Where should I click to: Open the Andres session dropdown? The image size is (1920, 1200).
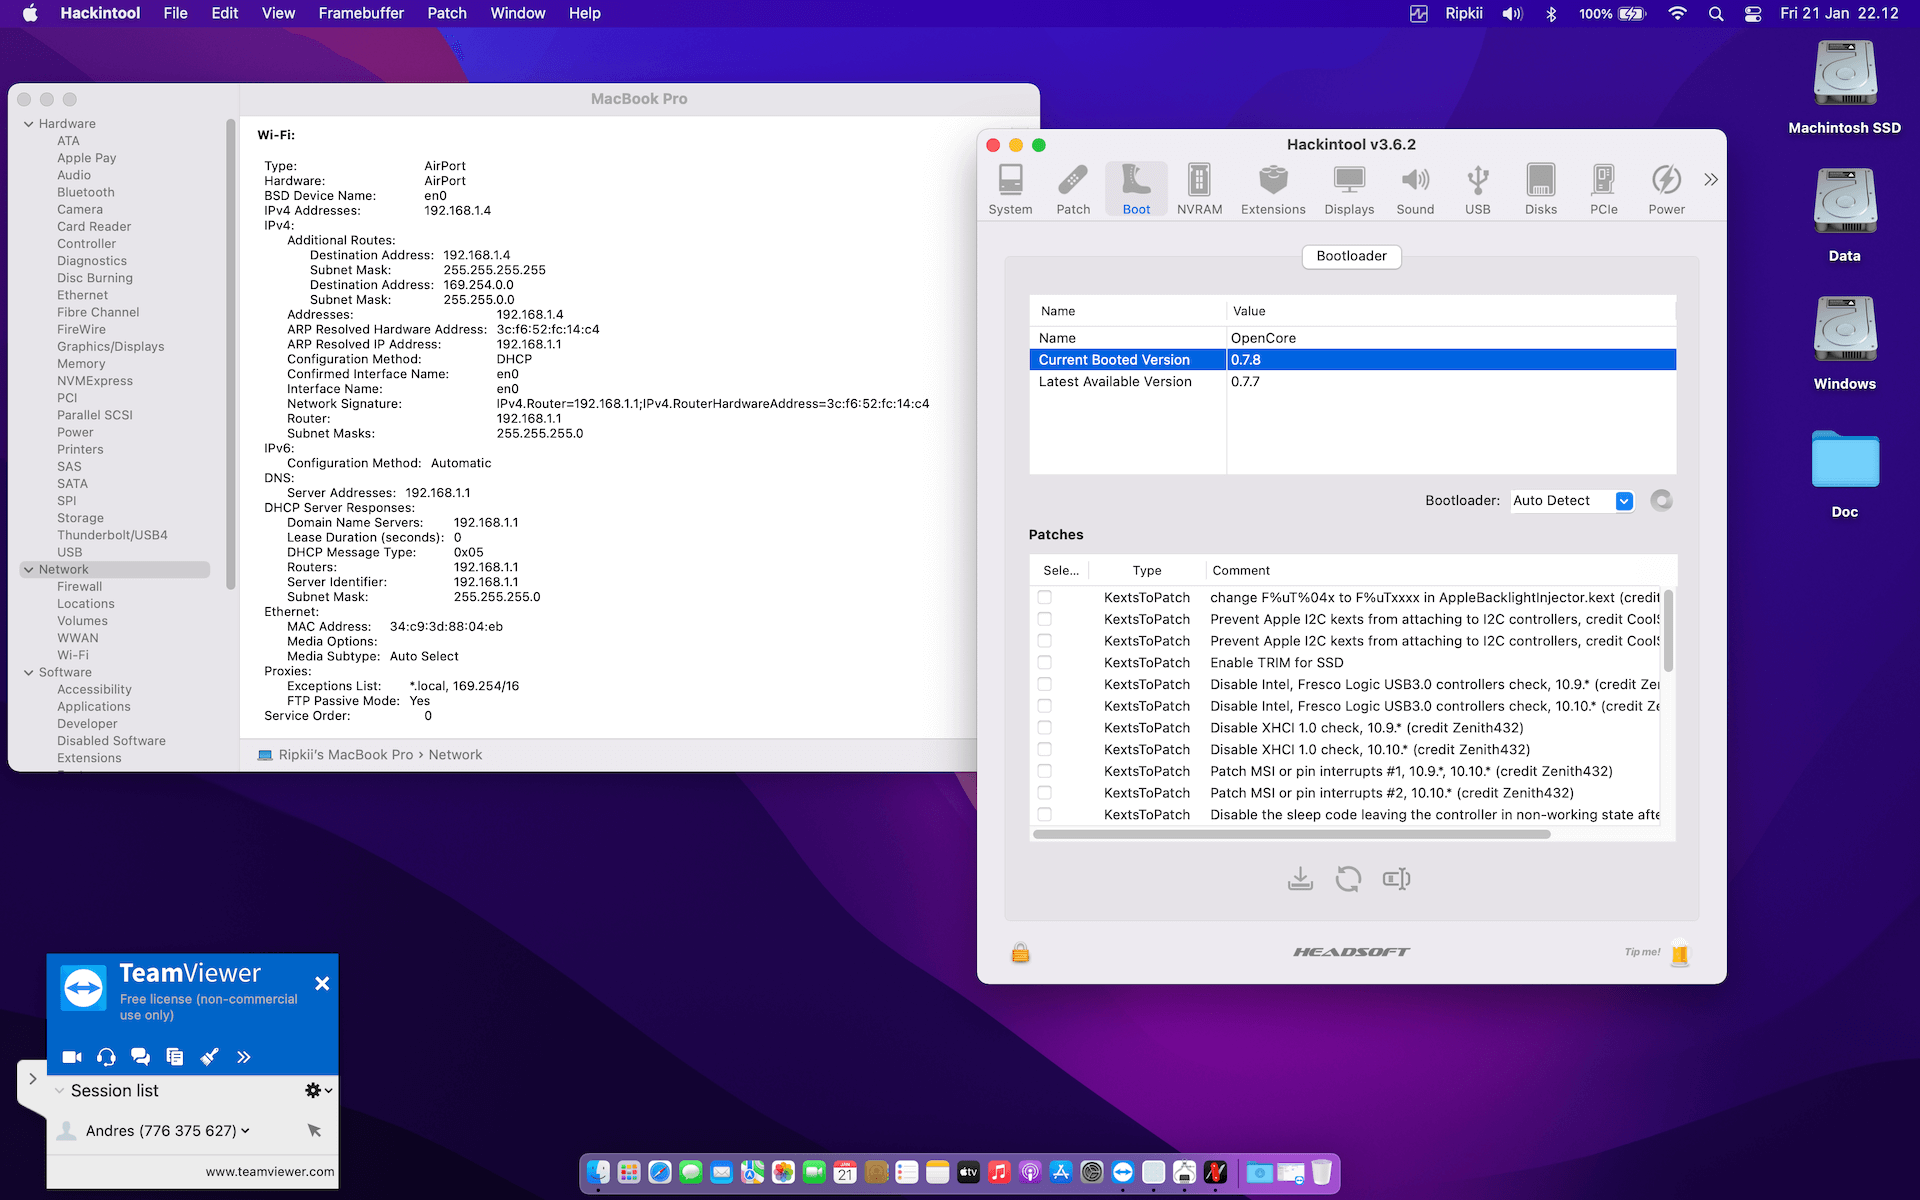click(245, 1131)
